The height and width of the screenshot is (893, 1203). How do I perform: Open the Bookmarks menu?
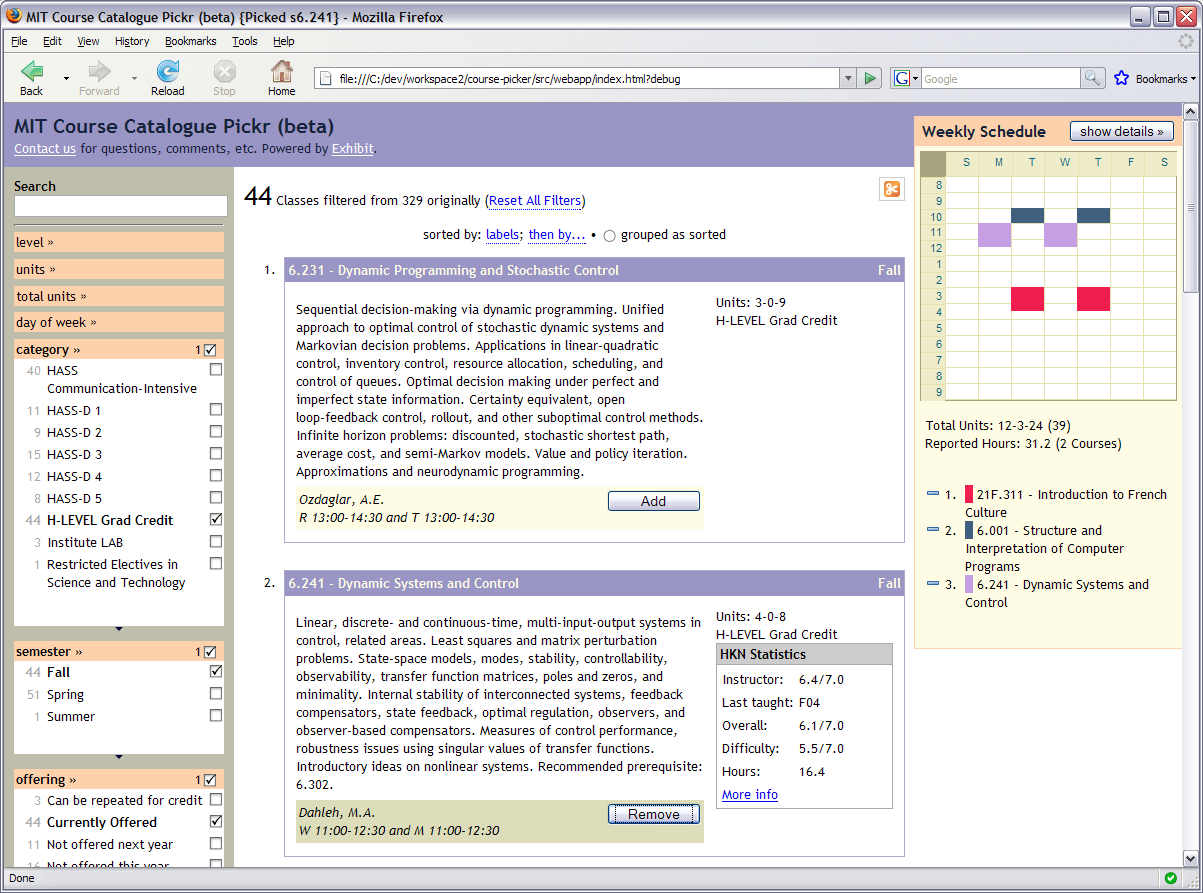[x=190, y=41]
